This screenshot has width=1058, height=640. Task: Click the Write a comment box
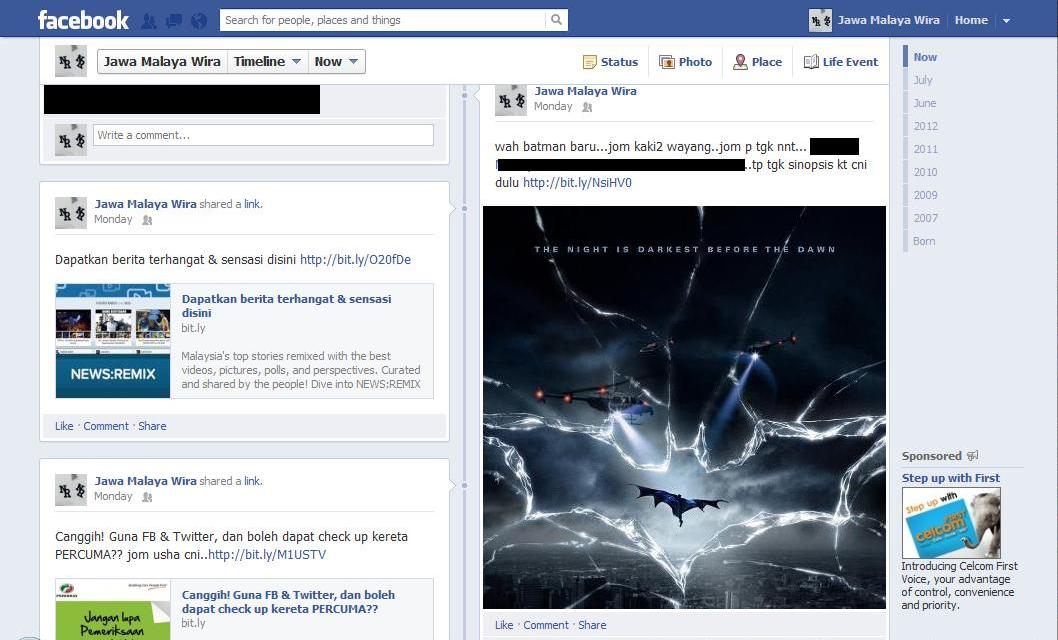pos(263,135)
